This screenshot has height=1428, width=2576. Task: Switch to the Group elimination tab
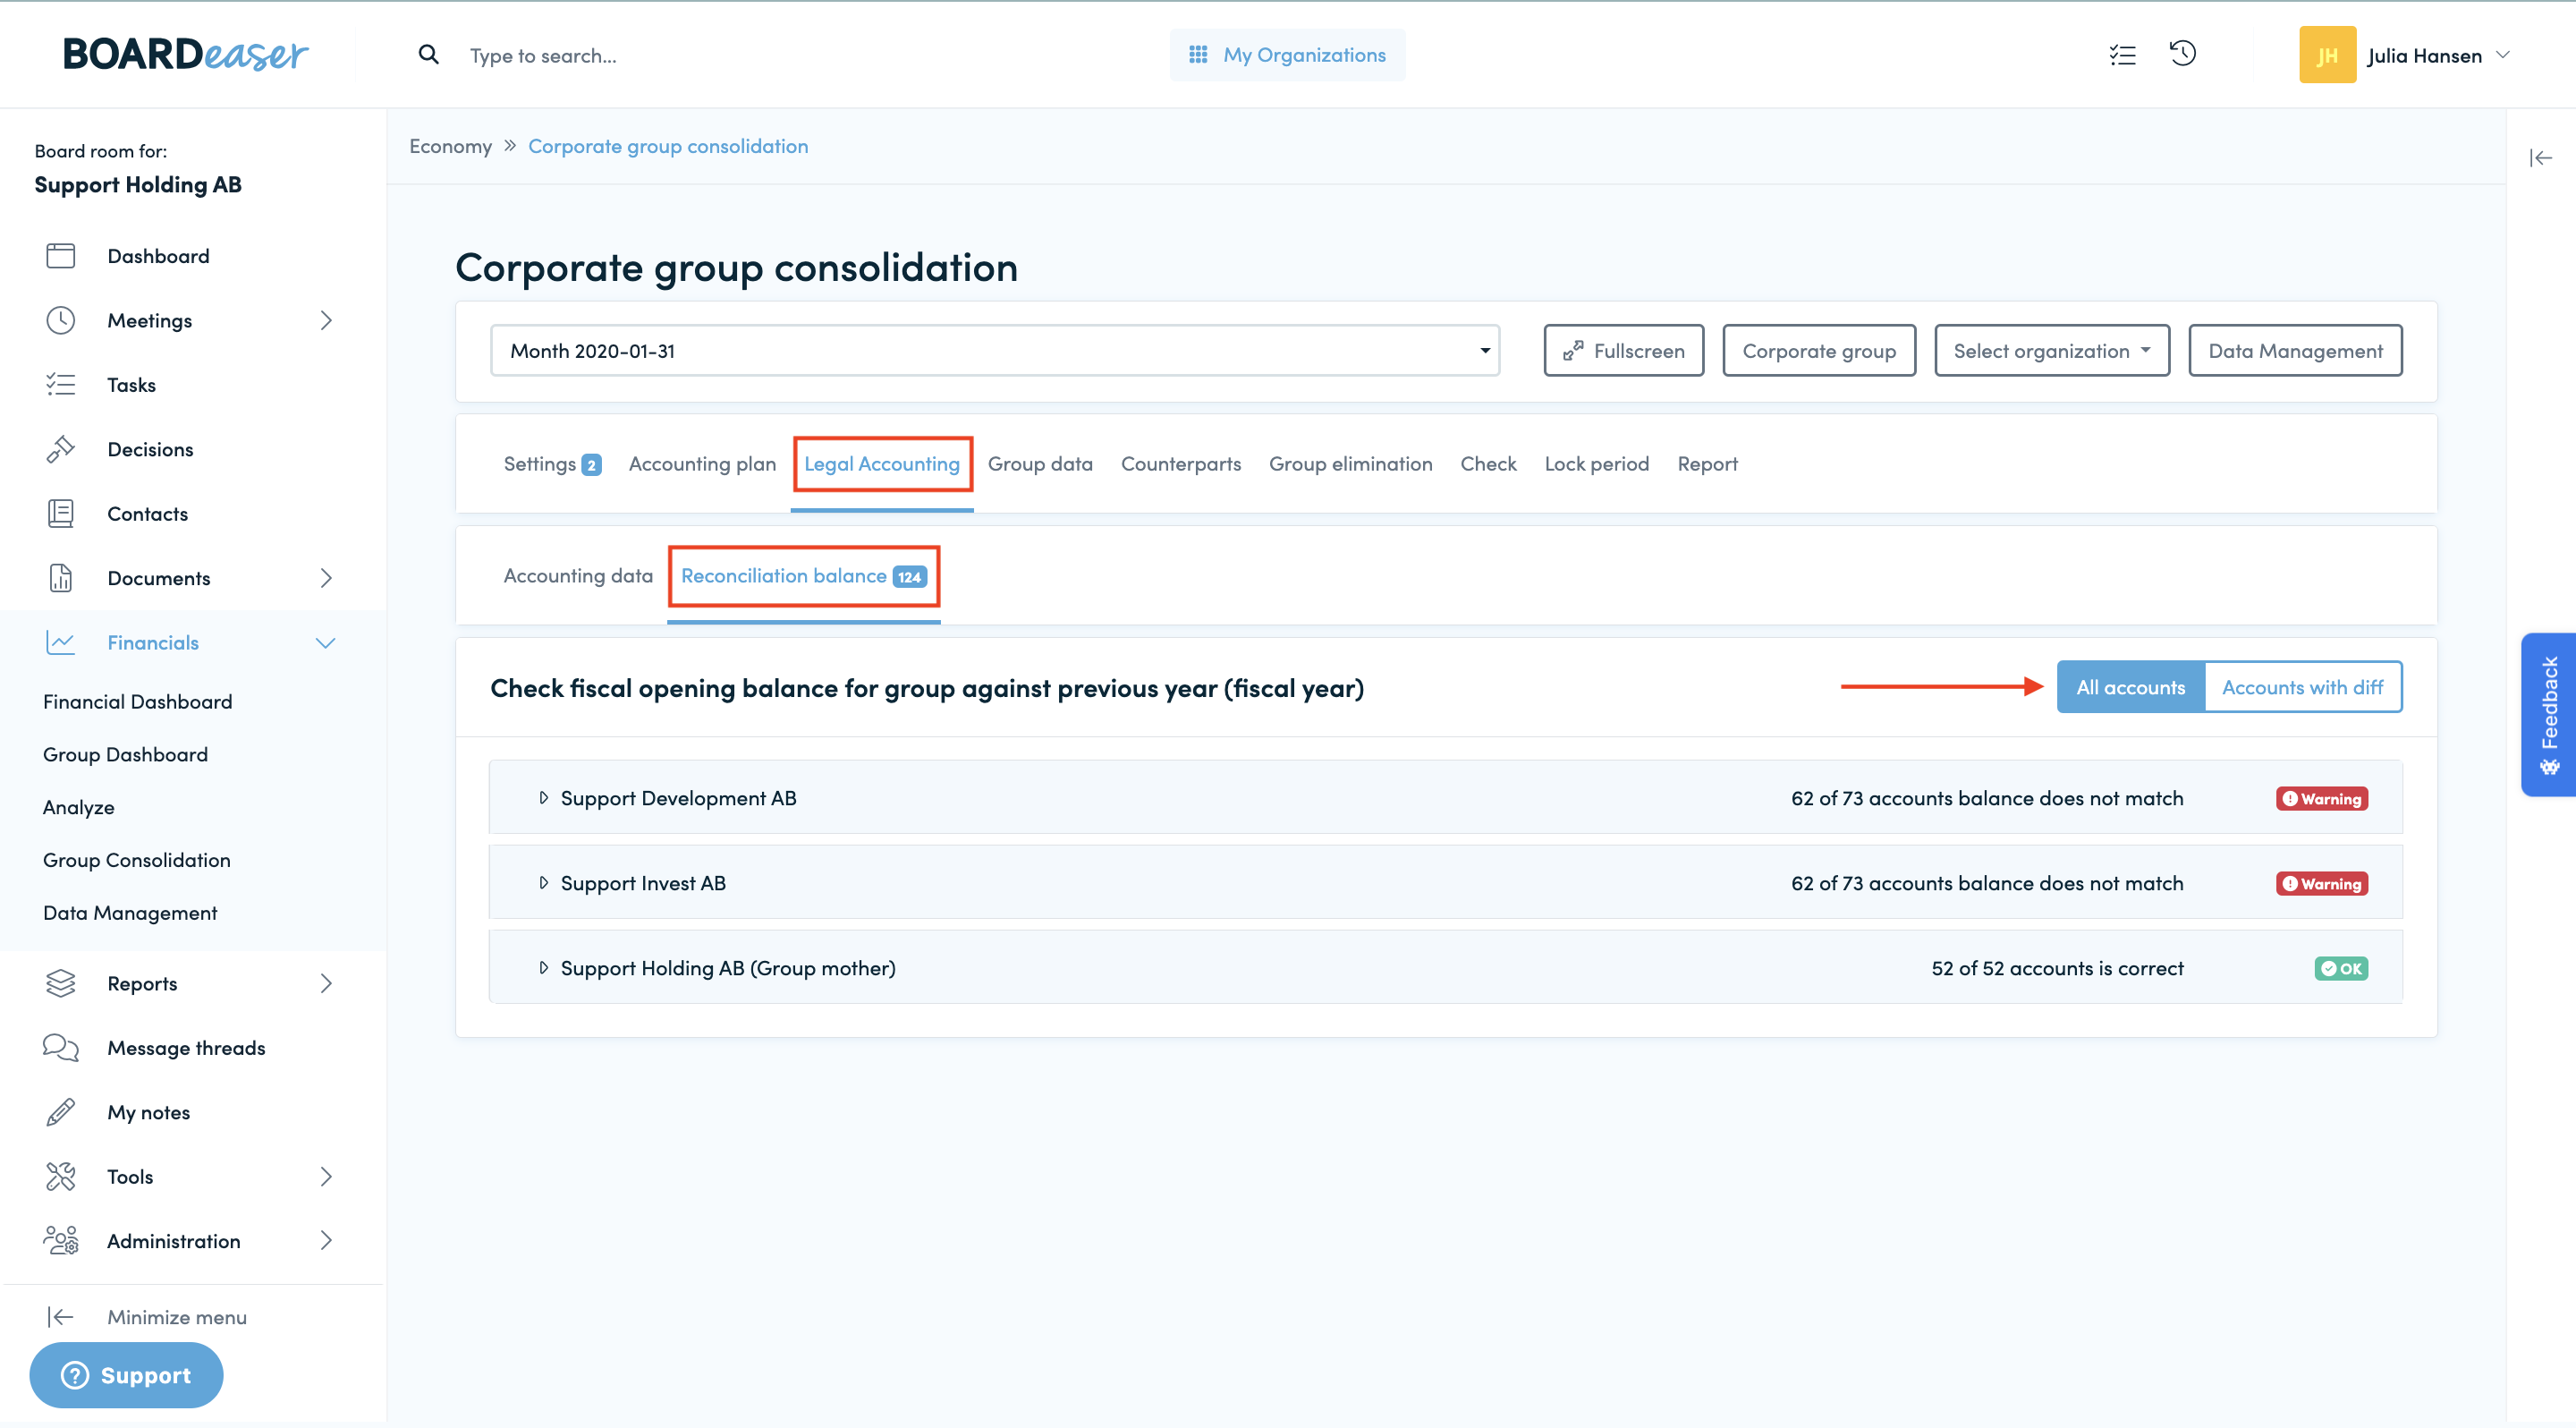coord(1350,464)
